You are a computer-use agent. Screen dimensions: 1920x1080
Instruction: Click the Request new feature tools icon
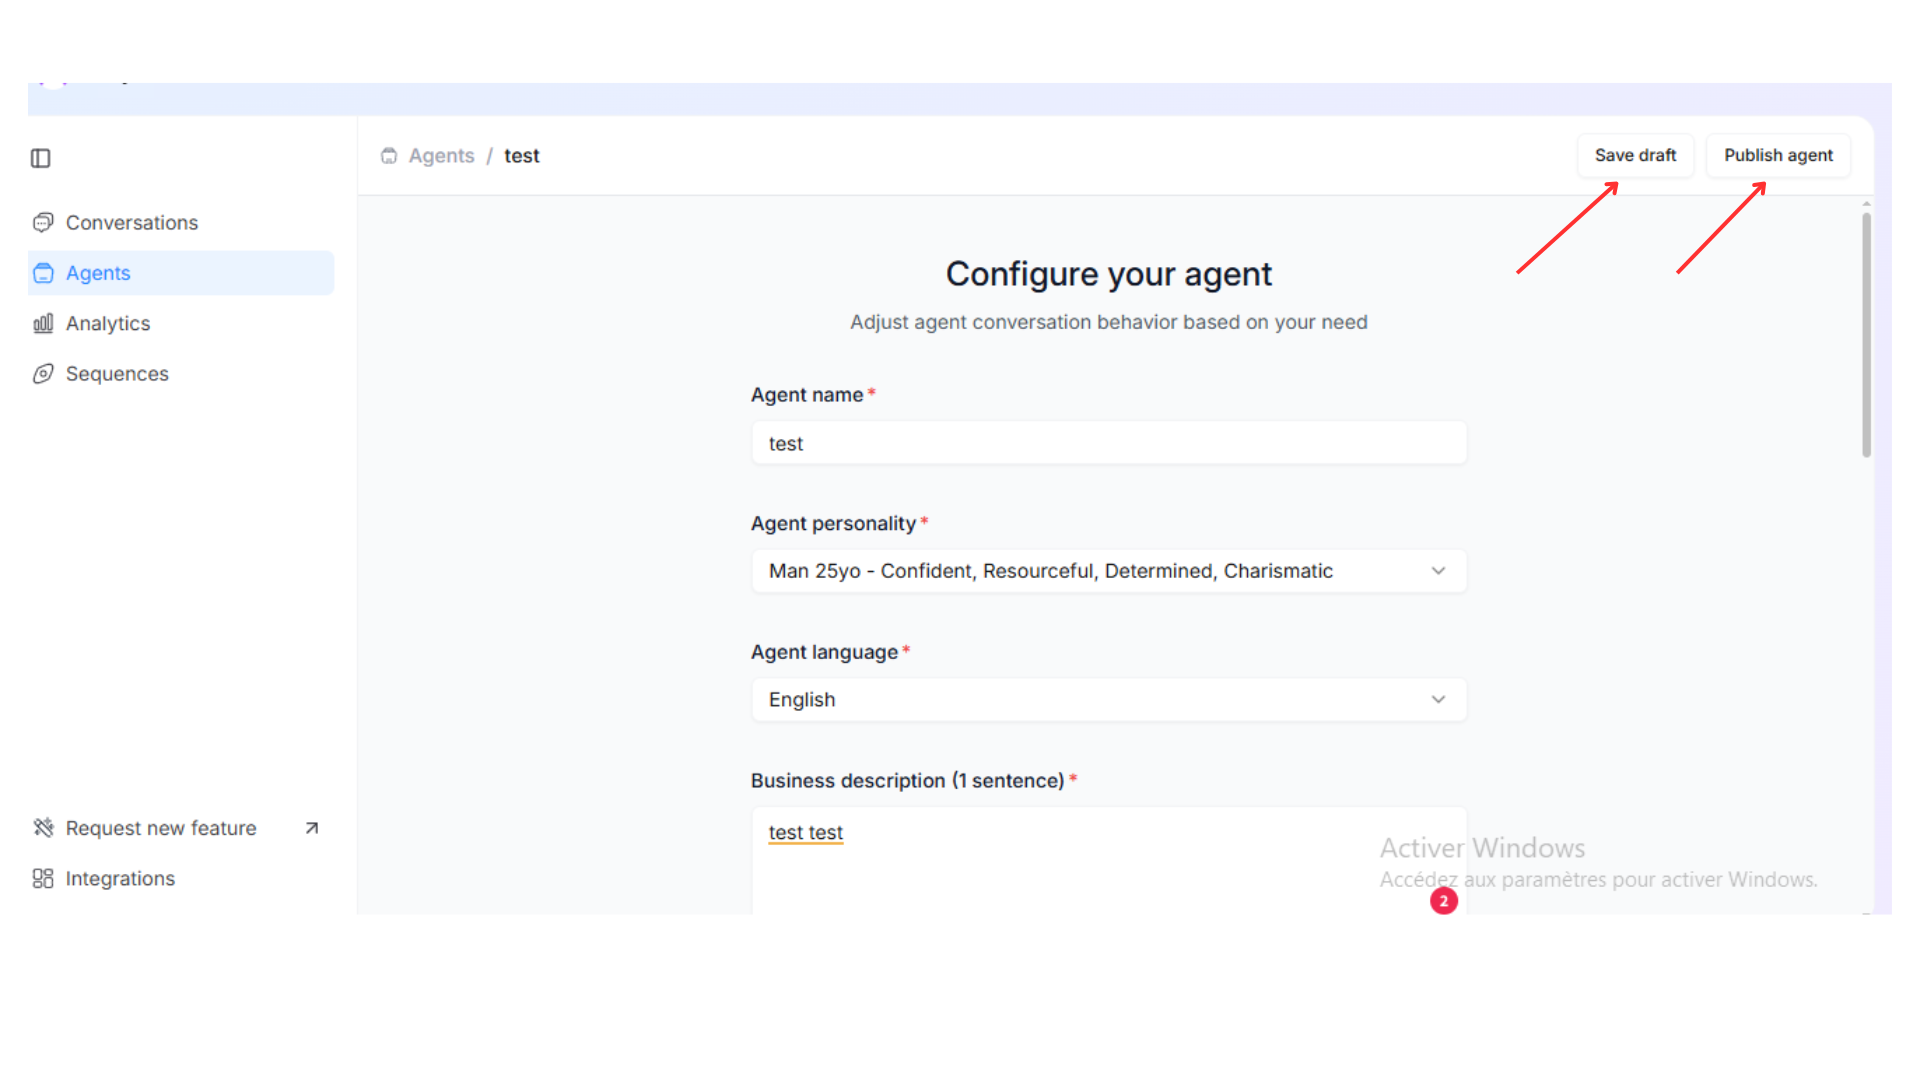(x=43, y=828)
